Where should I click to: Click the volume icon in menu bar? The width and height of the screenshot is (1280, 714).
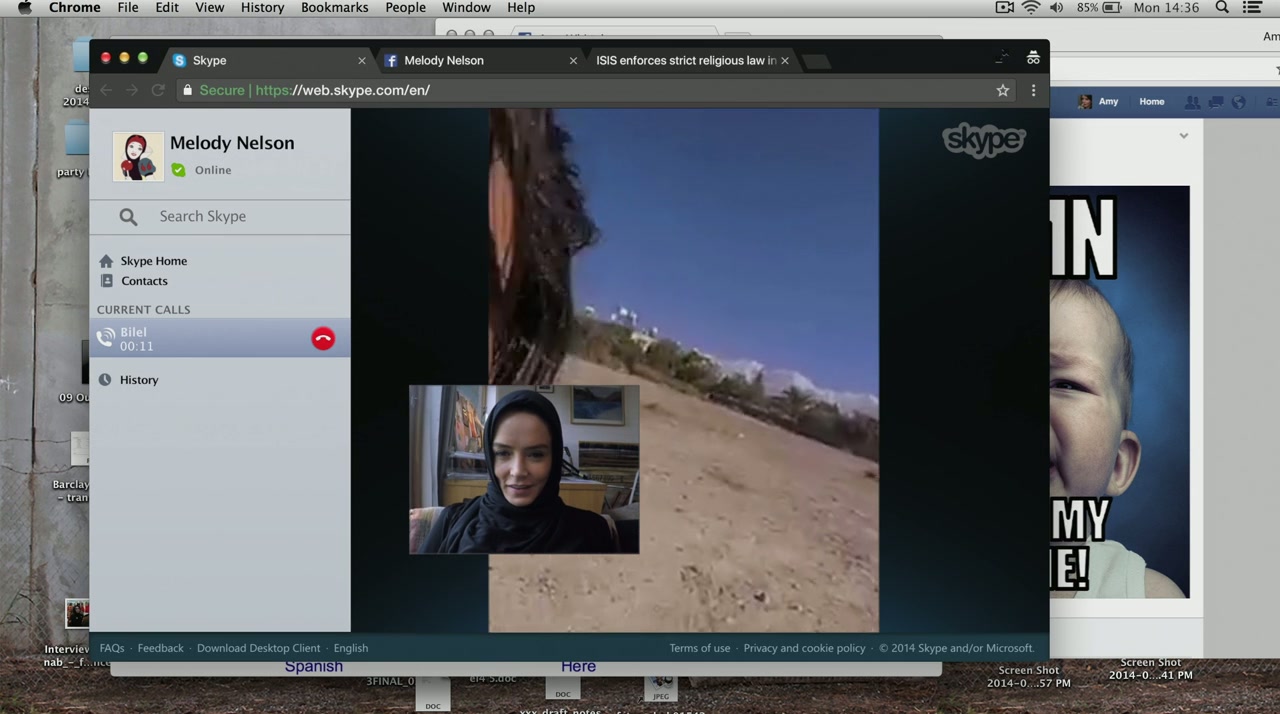1057,8
